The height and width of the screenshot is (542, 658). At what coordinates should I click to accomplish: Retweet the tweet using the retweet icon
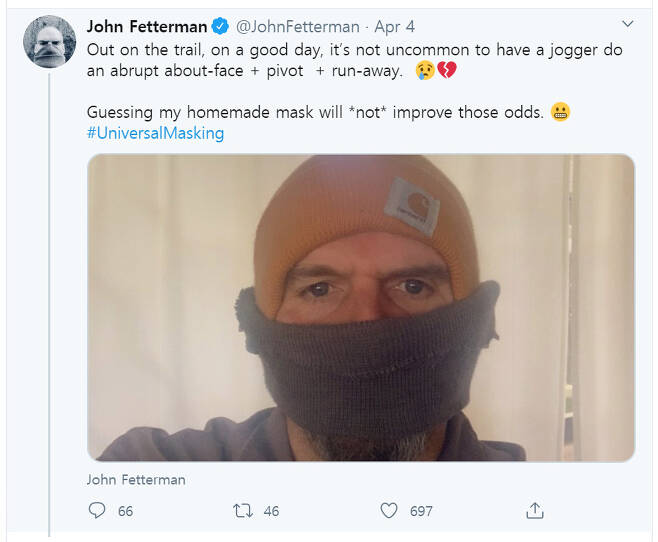tap(243, 511)
